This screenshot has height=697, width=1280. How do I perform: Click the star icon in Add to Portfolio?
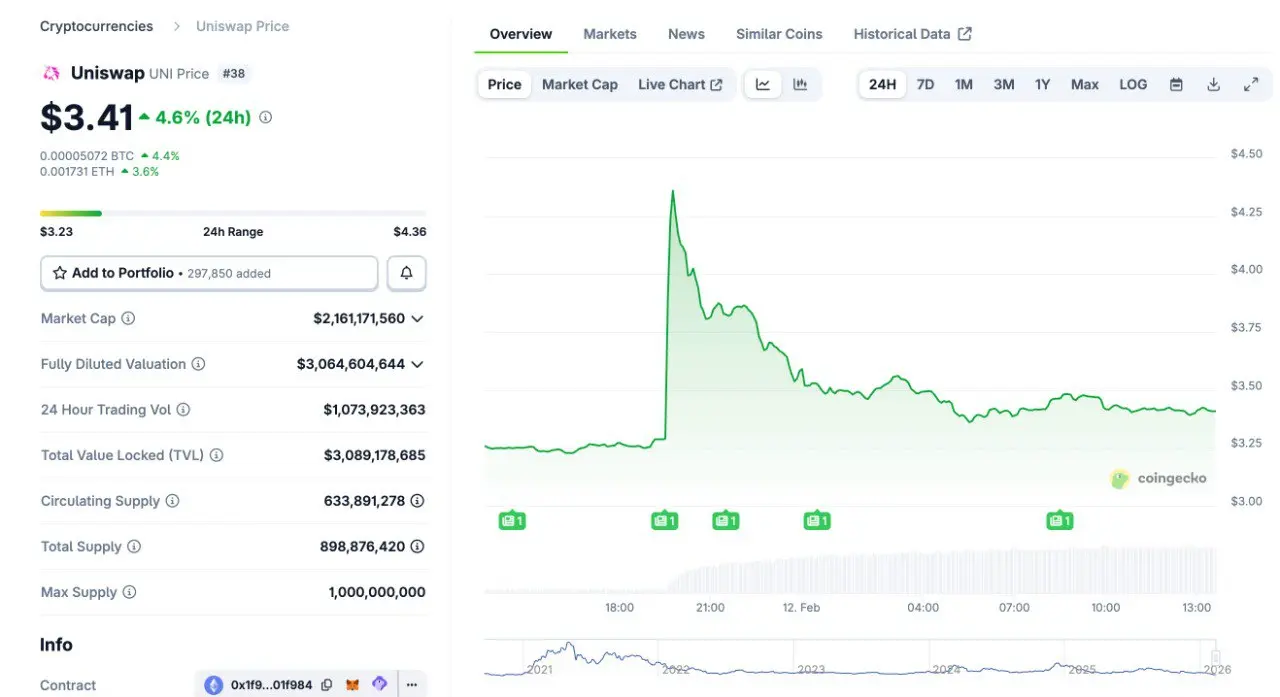[x=60, y=273]
